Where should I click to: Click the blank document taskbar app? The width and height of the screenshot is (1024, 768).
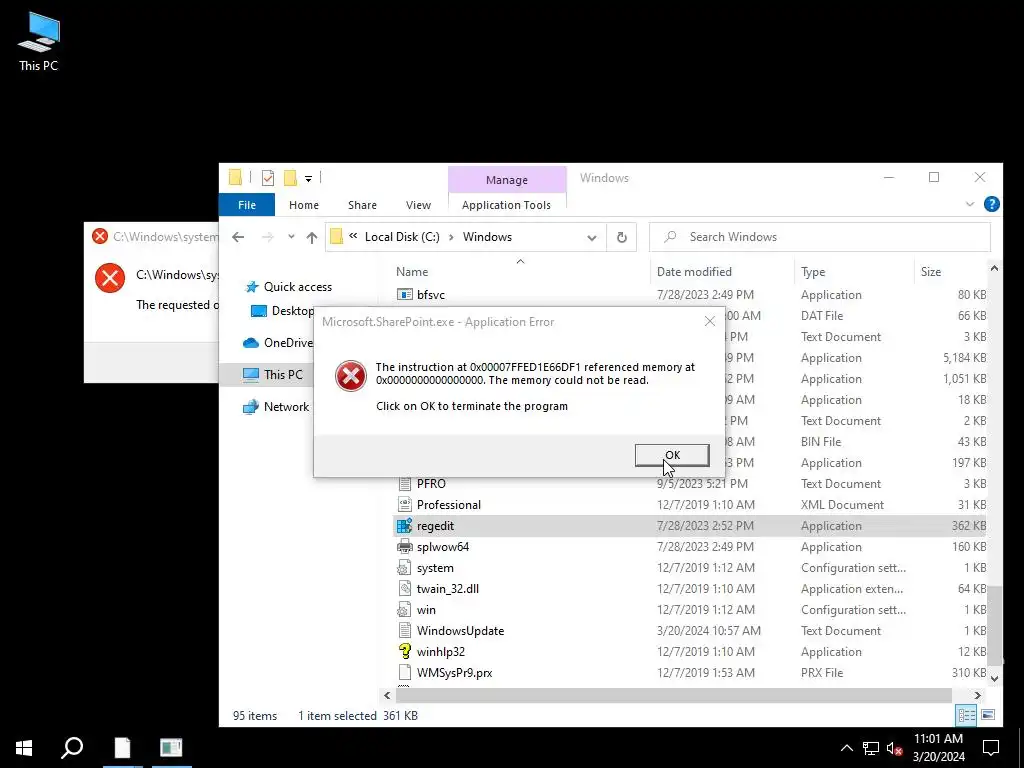pos(122,748)
